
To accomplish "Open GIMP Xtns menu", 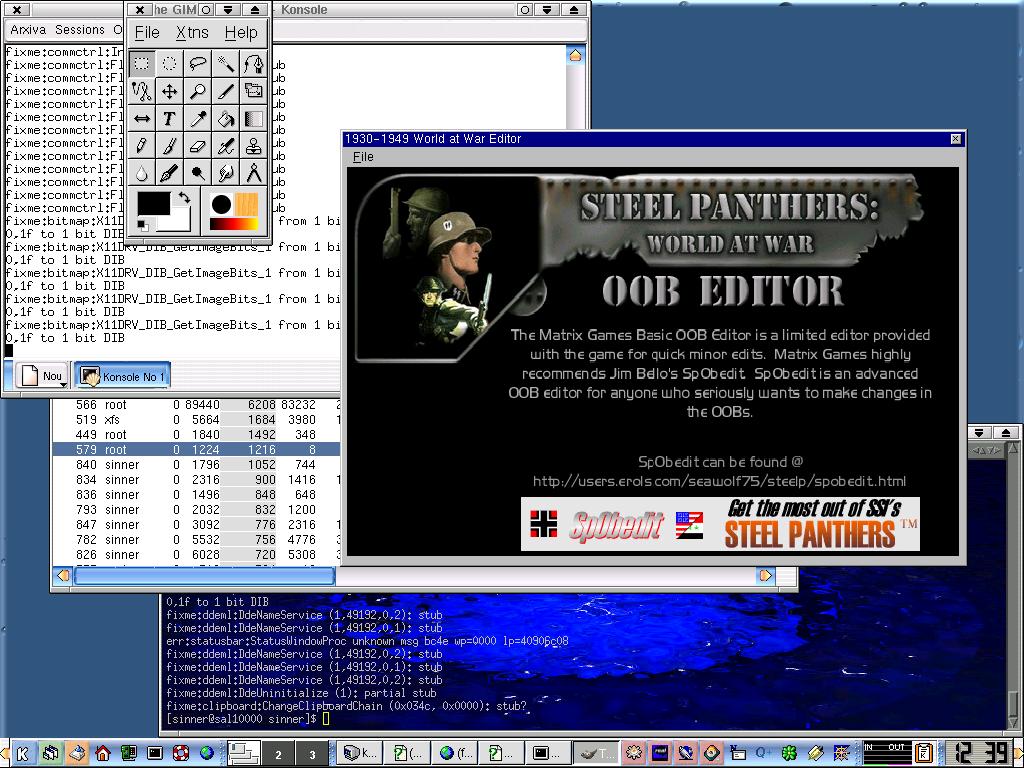I will point(192,33).
